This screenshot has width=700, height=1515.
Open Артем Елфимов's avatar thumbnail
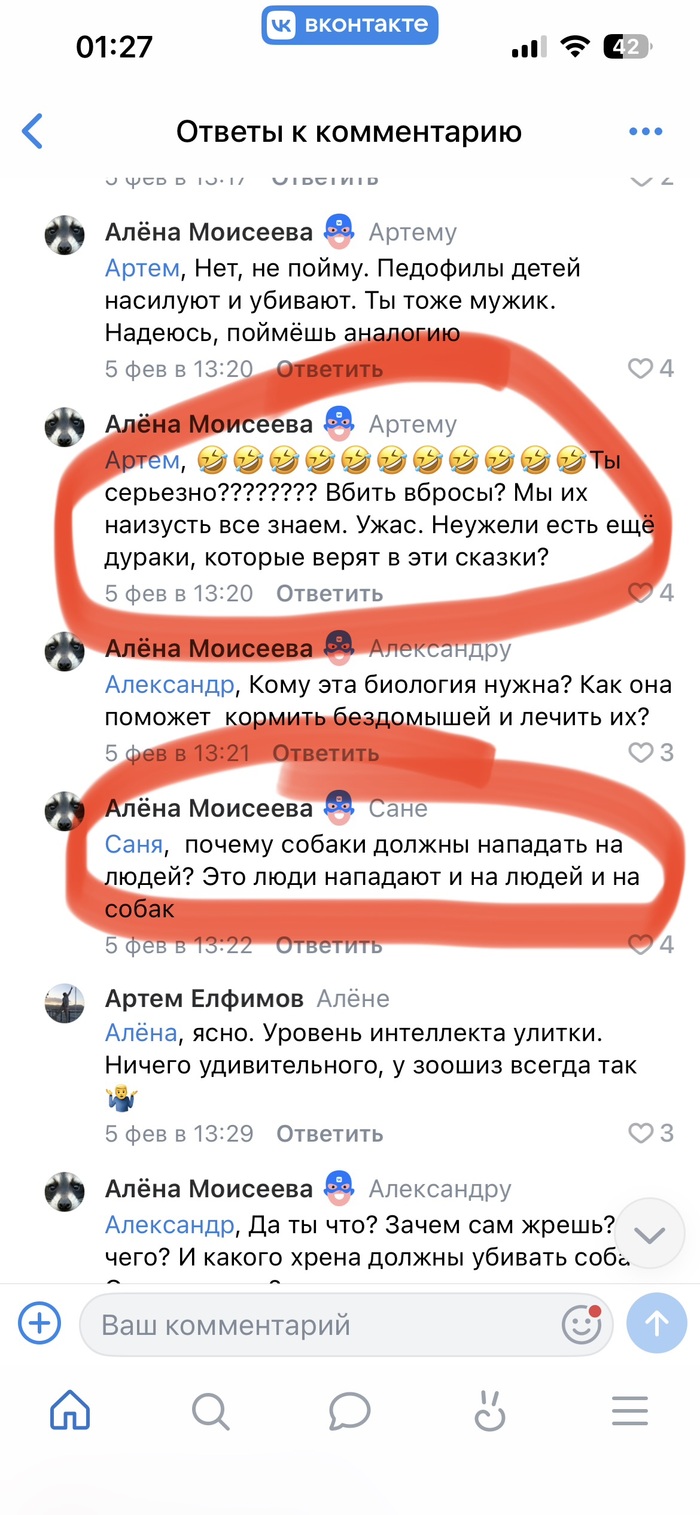pyautogui.click(x=65, y=1003)
